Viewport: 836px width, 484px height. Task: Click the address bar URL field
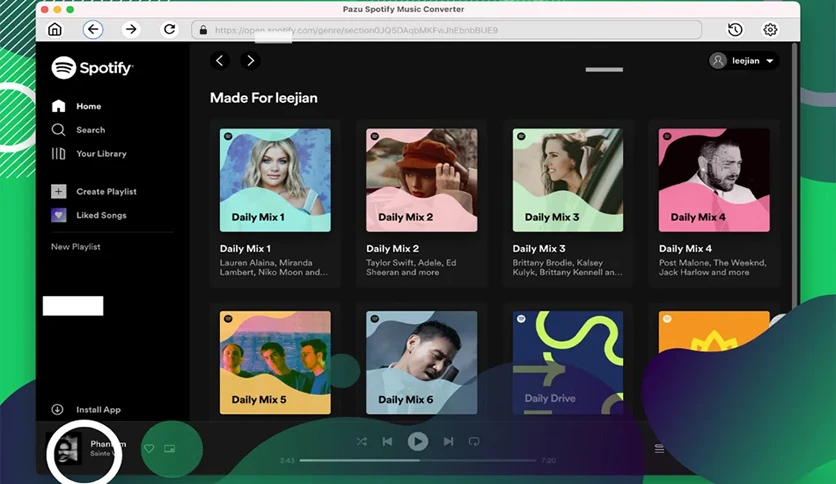coord(446,30)
